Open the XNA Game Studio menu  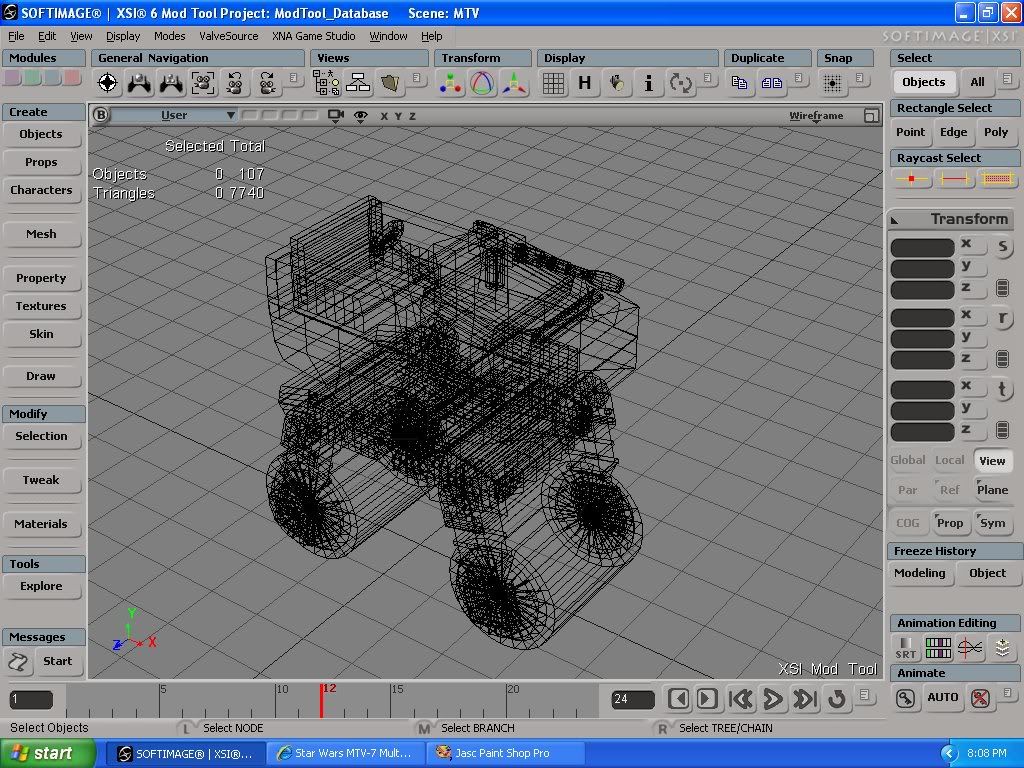click(x=314, y=36)
